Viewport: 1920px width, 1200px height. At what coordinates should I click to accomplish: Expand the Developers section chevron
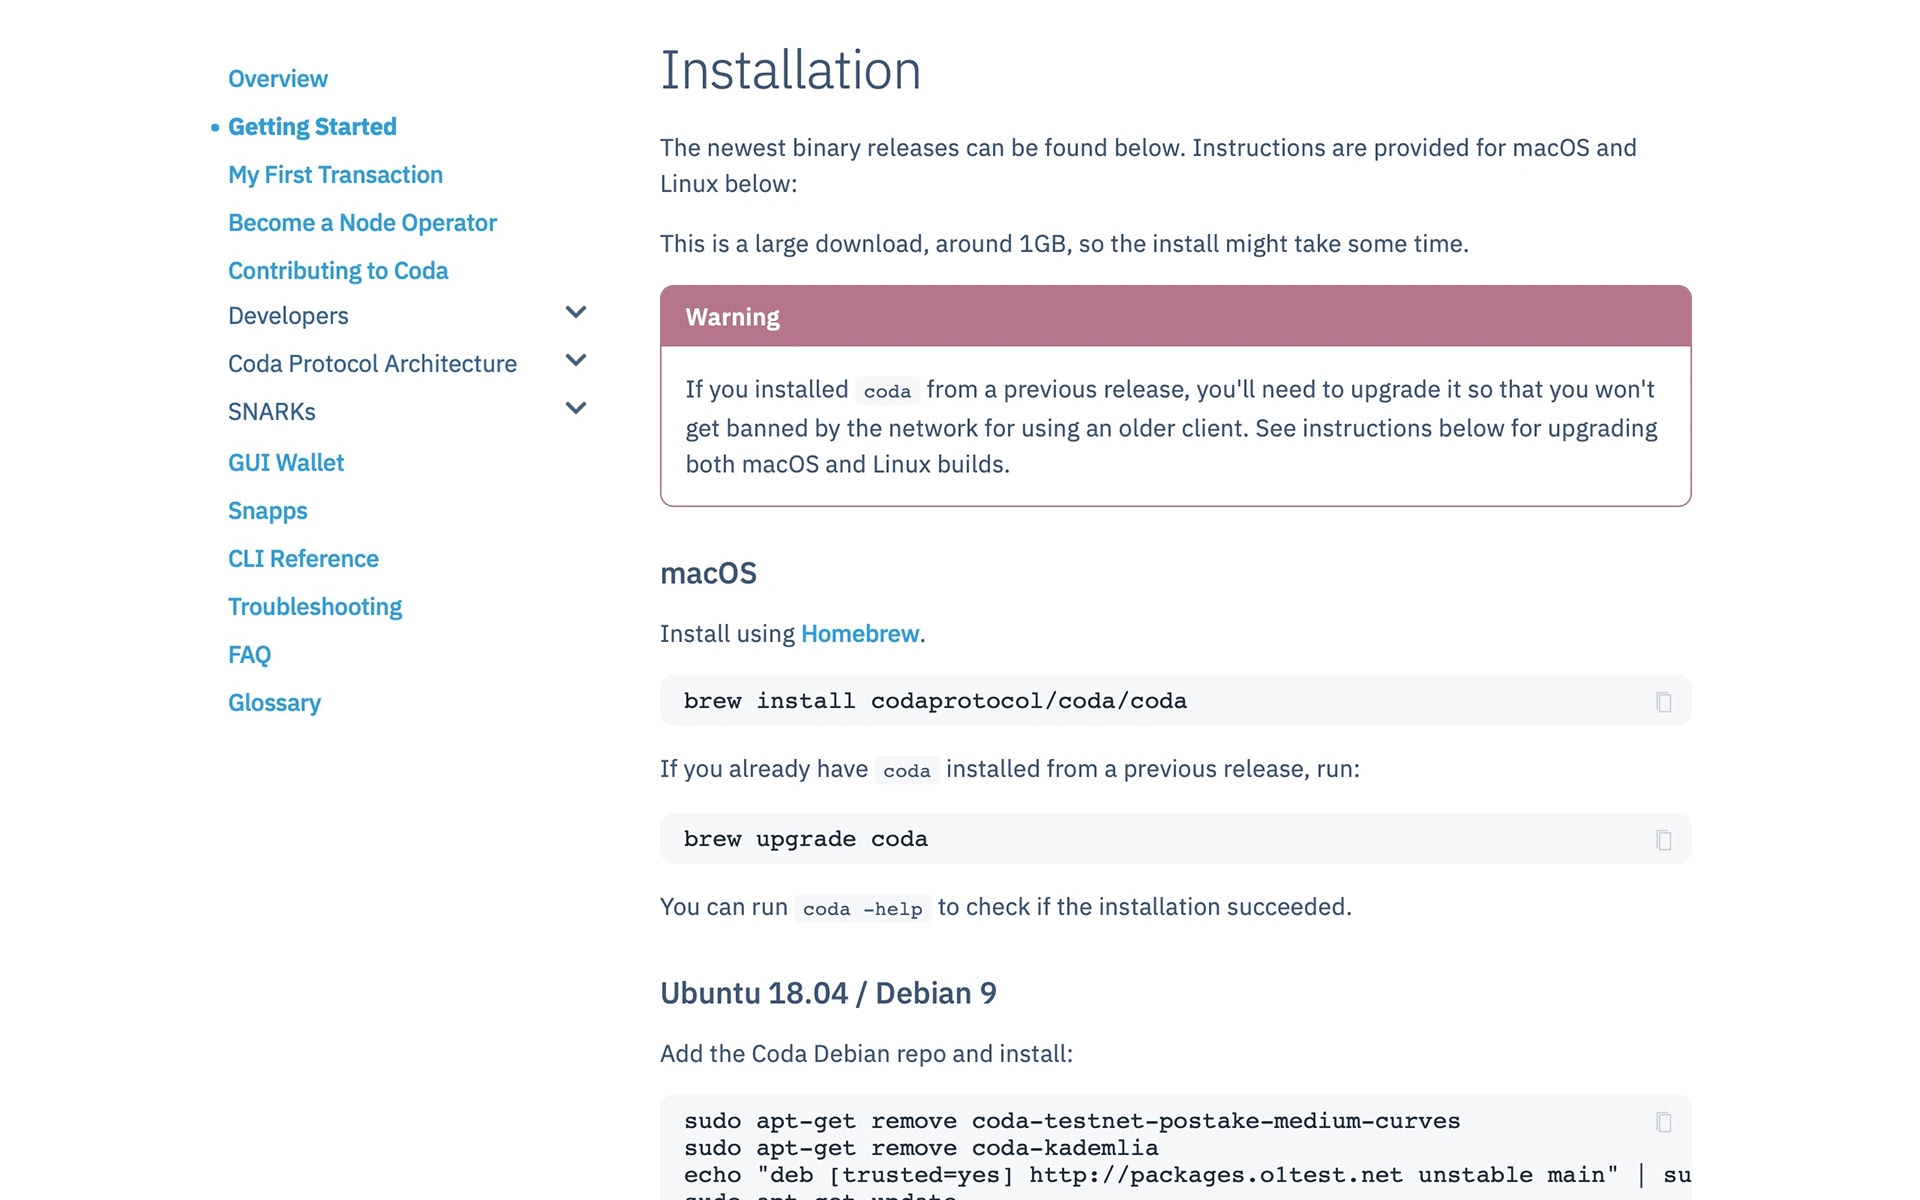pos(576,313)
